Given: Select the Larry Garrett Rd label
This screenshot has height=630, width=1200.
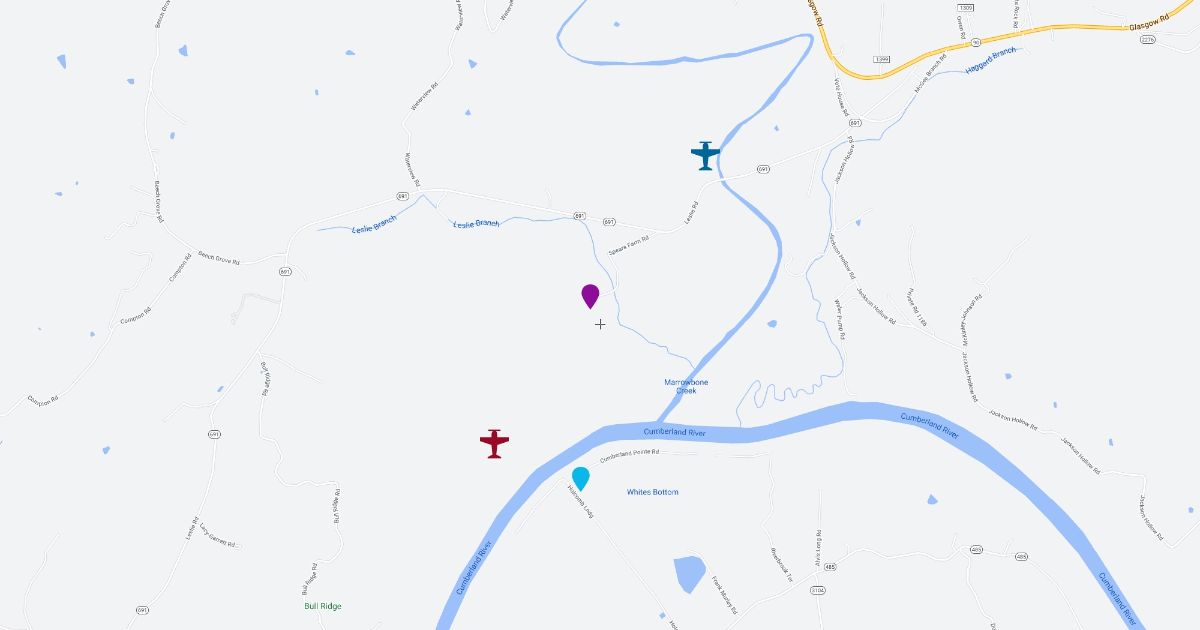Looking at the screenshot, I should 217,535.
